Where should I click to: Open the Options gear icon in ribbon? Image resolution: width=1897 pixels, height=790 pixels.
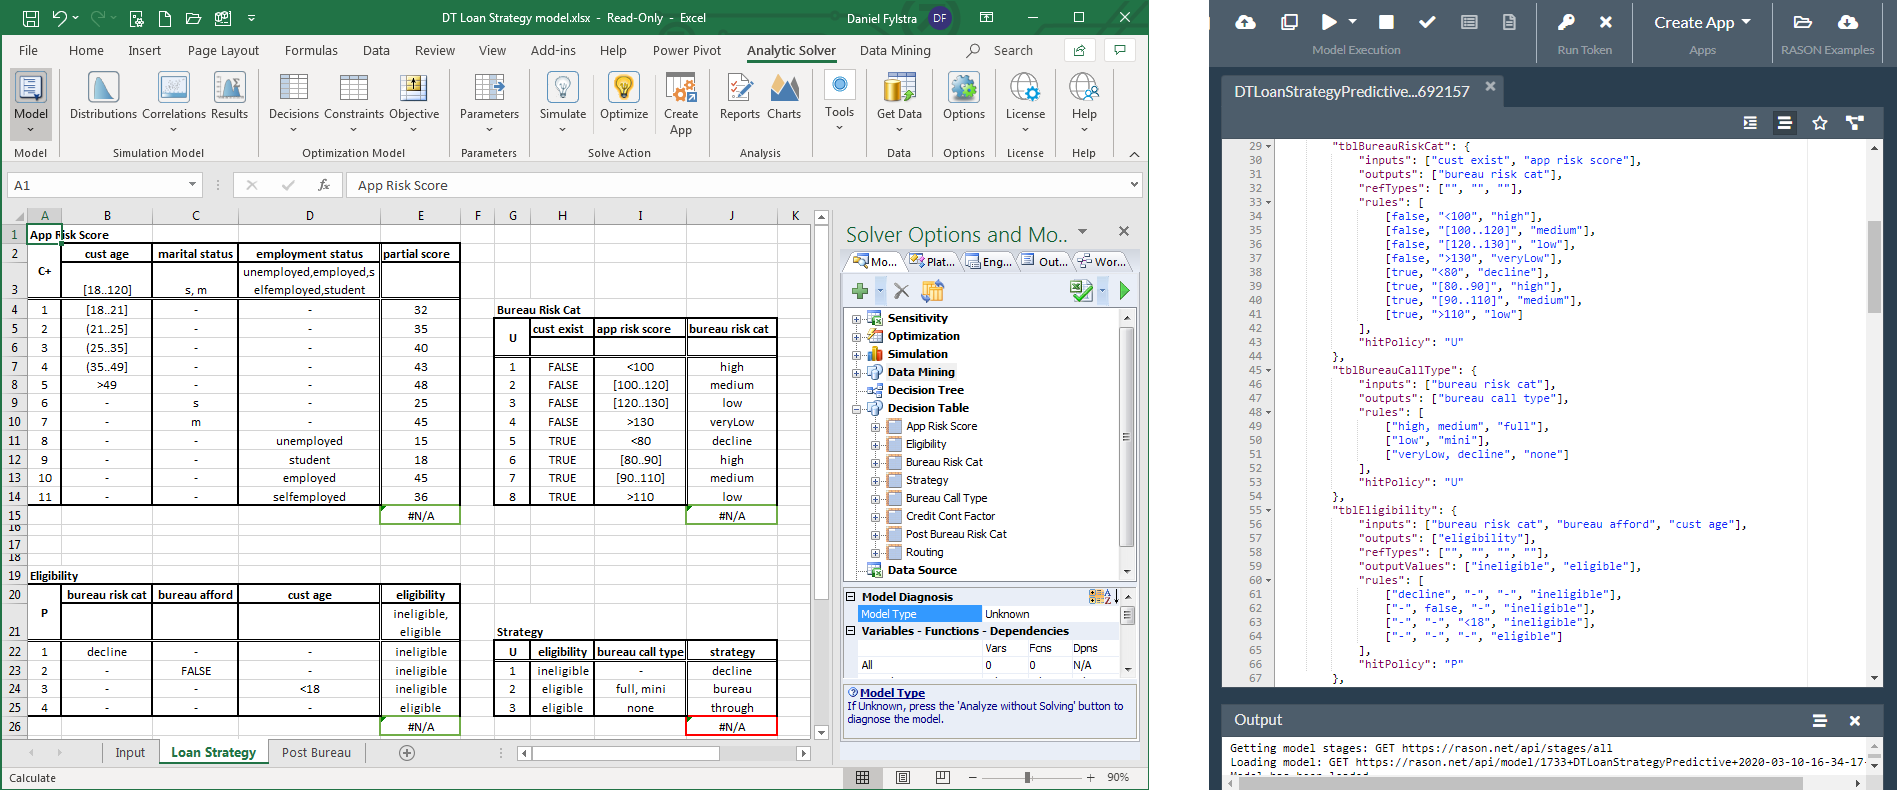pos(964,89)
